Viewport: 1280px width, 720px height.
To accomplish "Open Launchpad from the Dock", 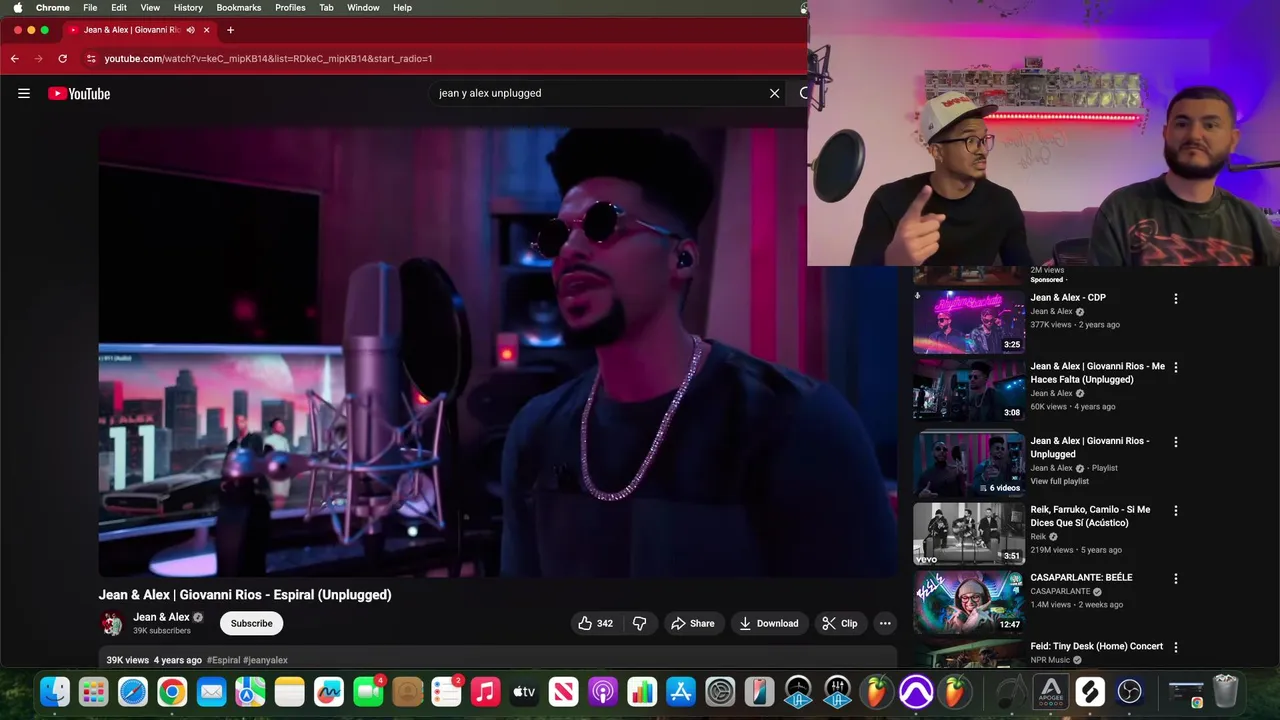I will pyautogui.click(x=94, y=691).
